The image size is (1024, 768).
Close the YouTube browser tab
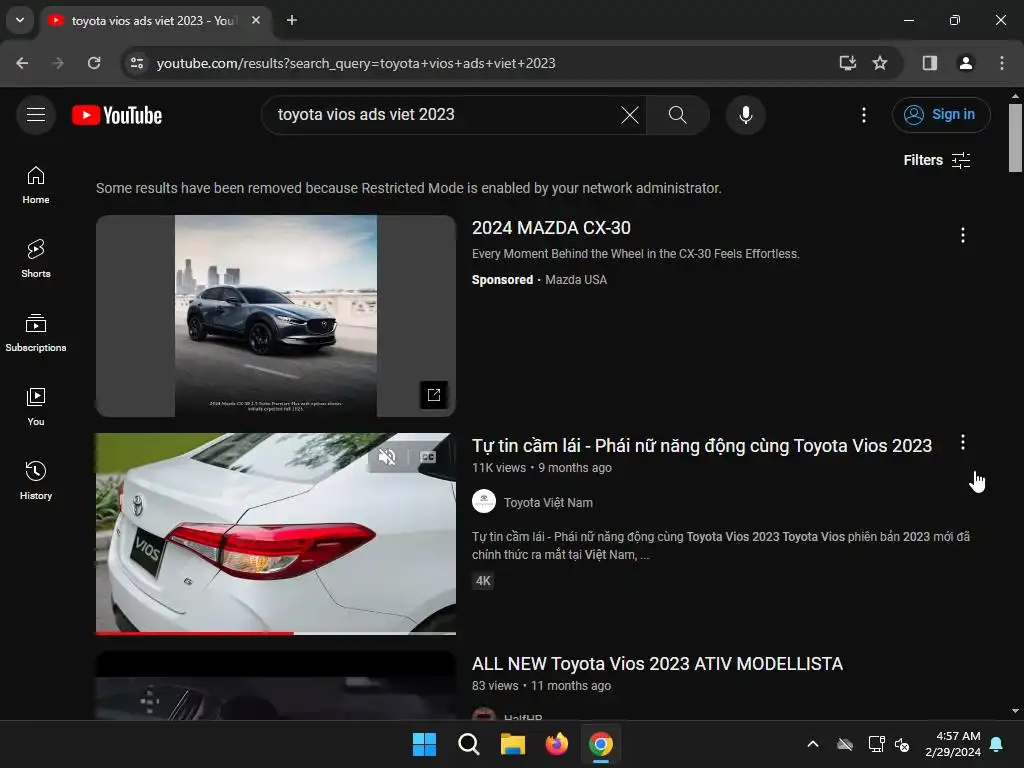pos(256,20)
